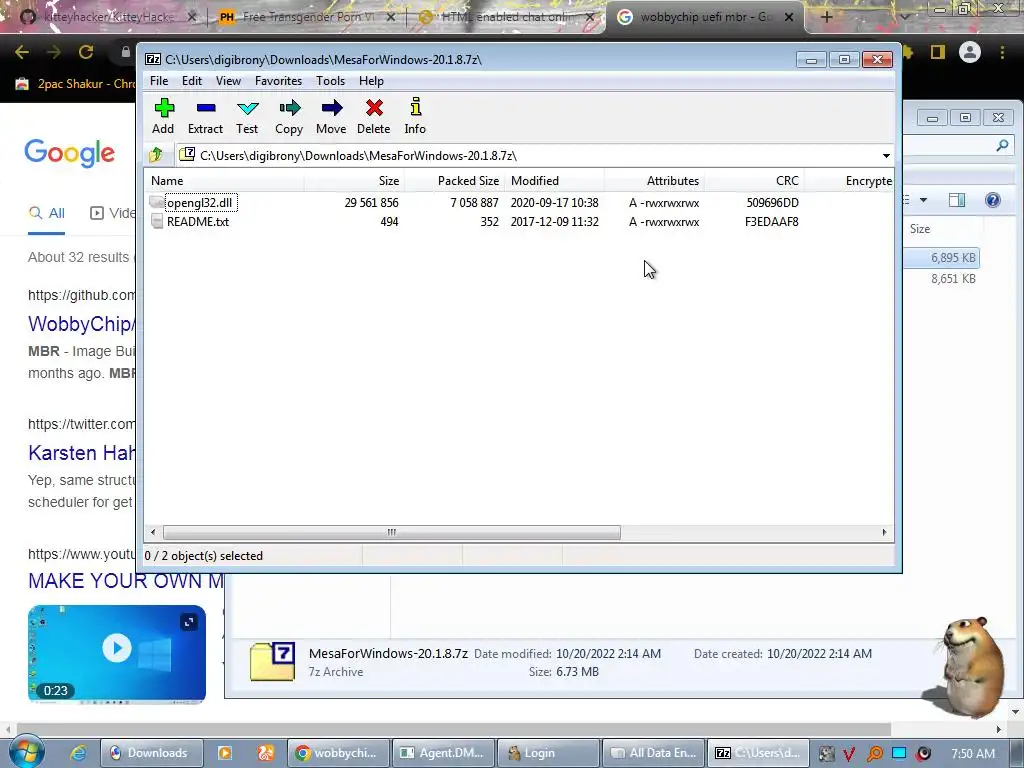
Task: Click the CRC value 509696DD
Action: tap(773, 202)
